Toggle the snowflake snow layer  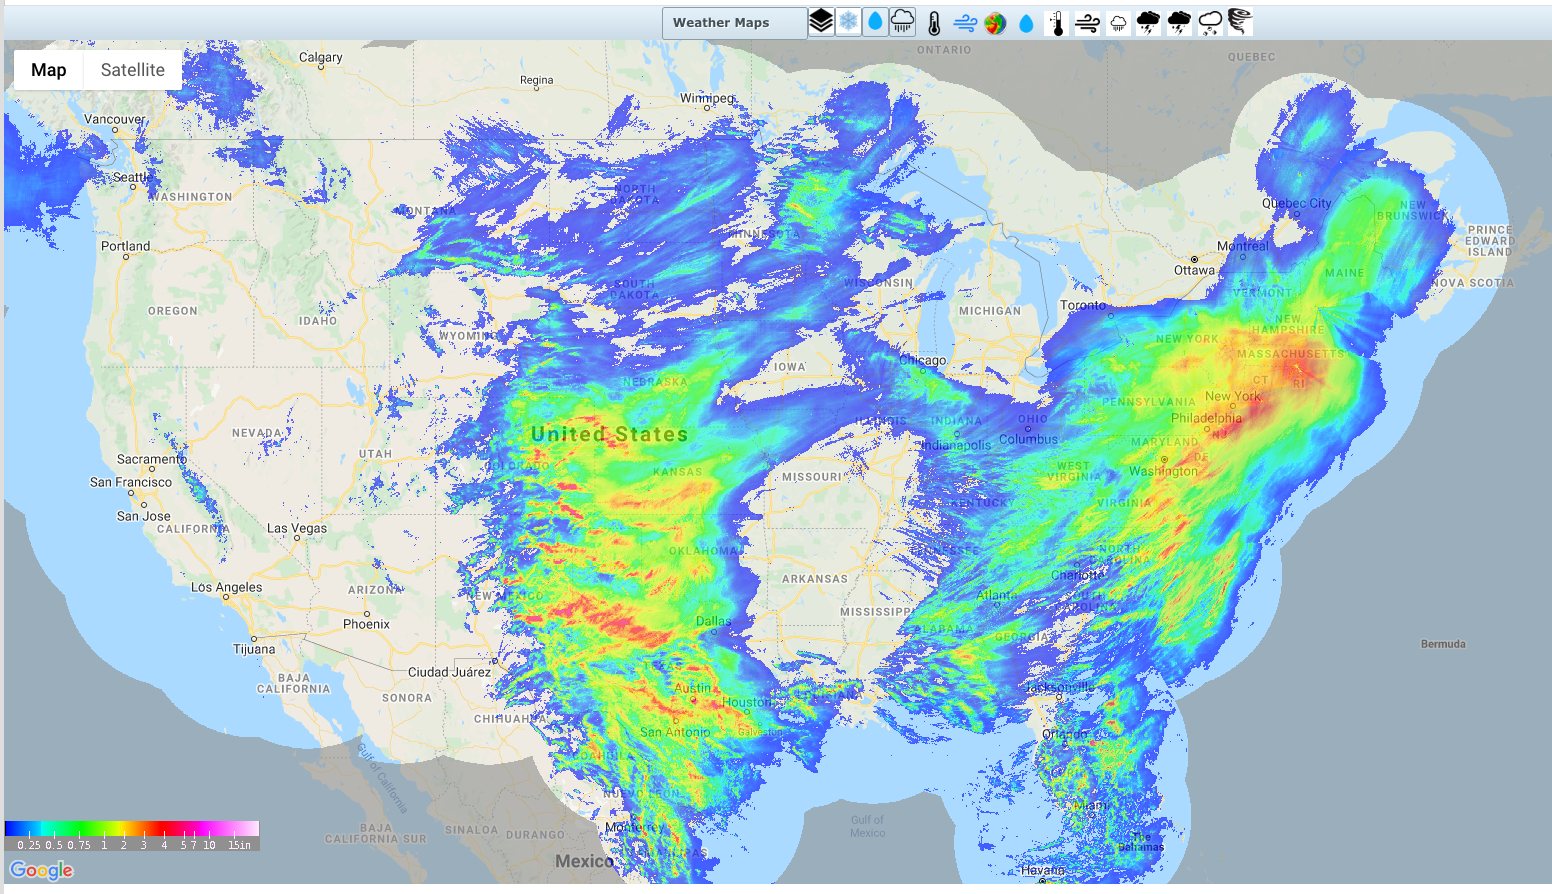coord(848,22)
